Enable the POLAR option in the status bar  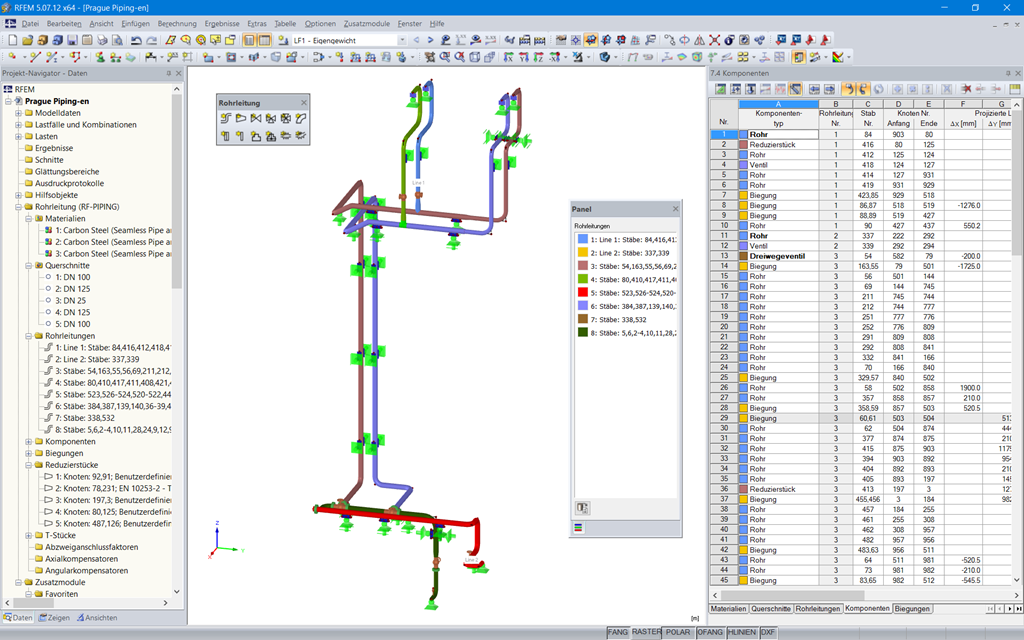[678, 632]
